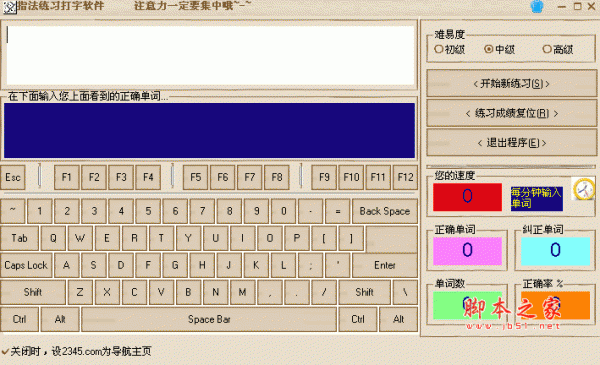
Task: Click the forward slash / key
Action: (324, 292)
